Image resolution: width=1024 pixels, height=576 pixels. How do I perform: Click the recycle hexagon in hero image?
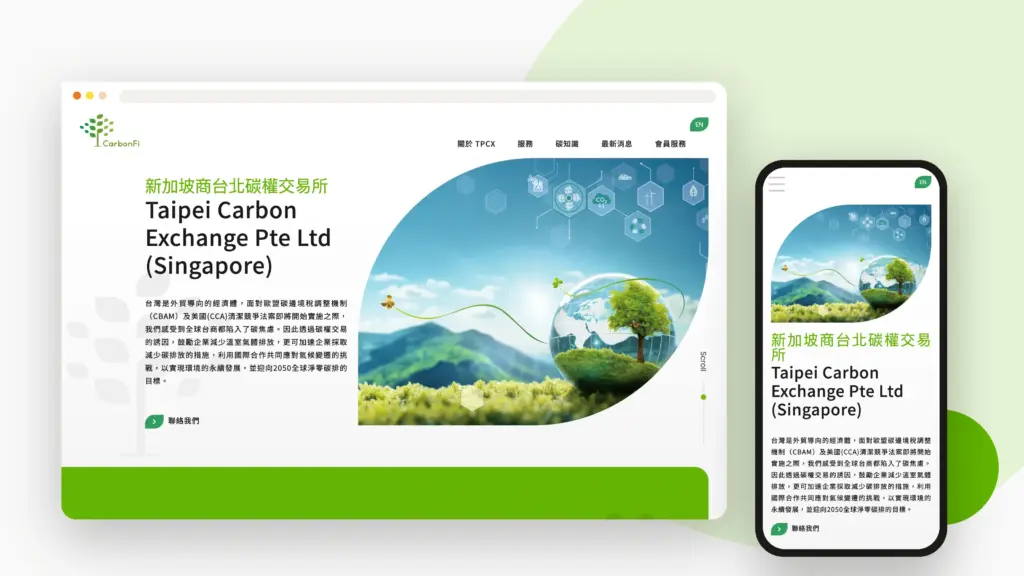point(637,227)
